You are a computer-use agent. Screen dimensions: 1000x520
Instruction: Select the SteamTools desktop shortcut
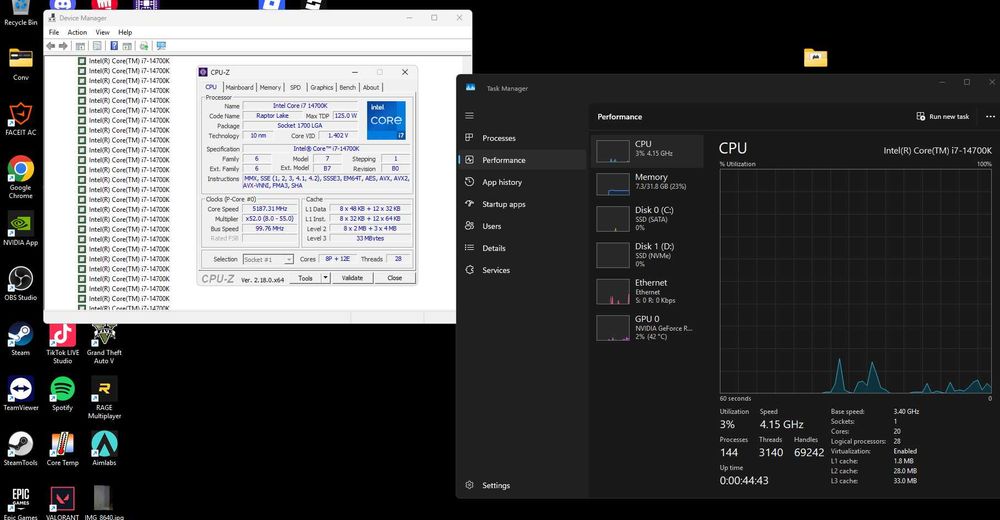[20, 449]
